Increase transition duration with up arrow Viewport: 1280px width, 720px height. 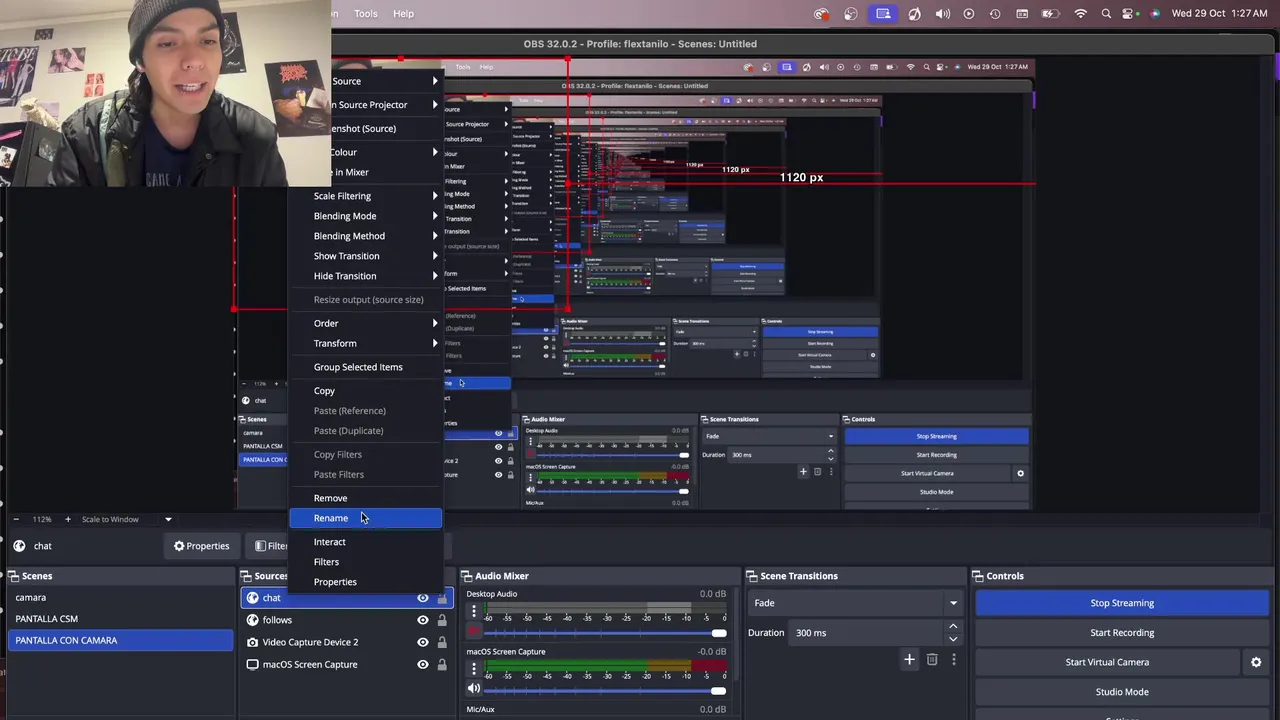(952, 627)
